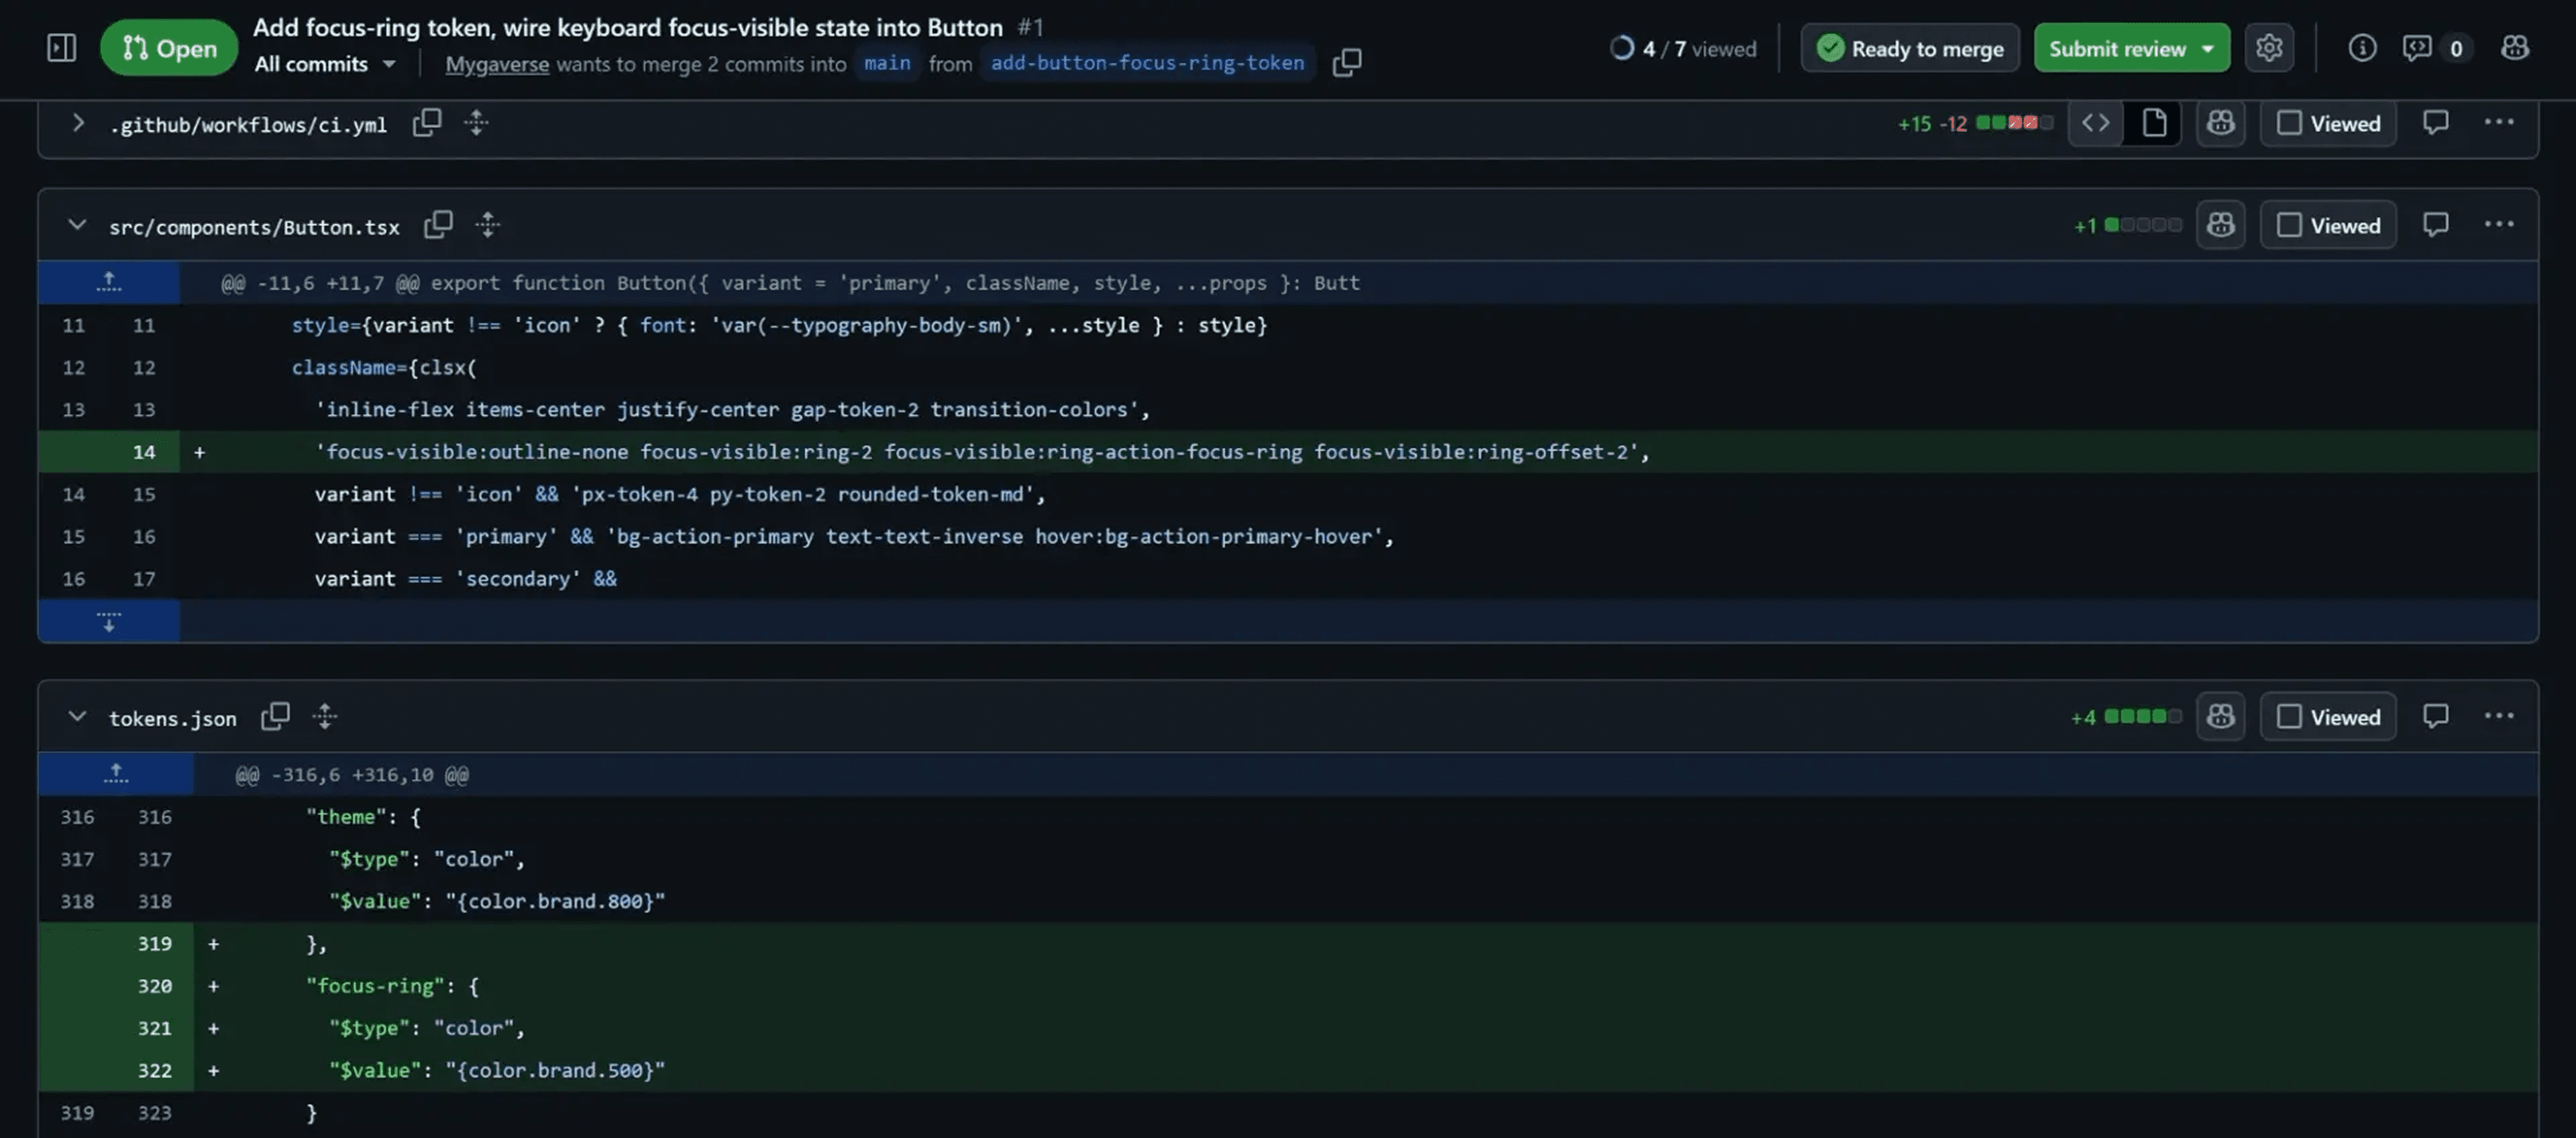This screenshot has height=1138, width=2576.
Task: Open the Mygaverse user link
Action: 497,64
